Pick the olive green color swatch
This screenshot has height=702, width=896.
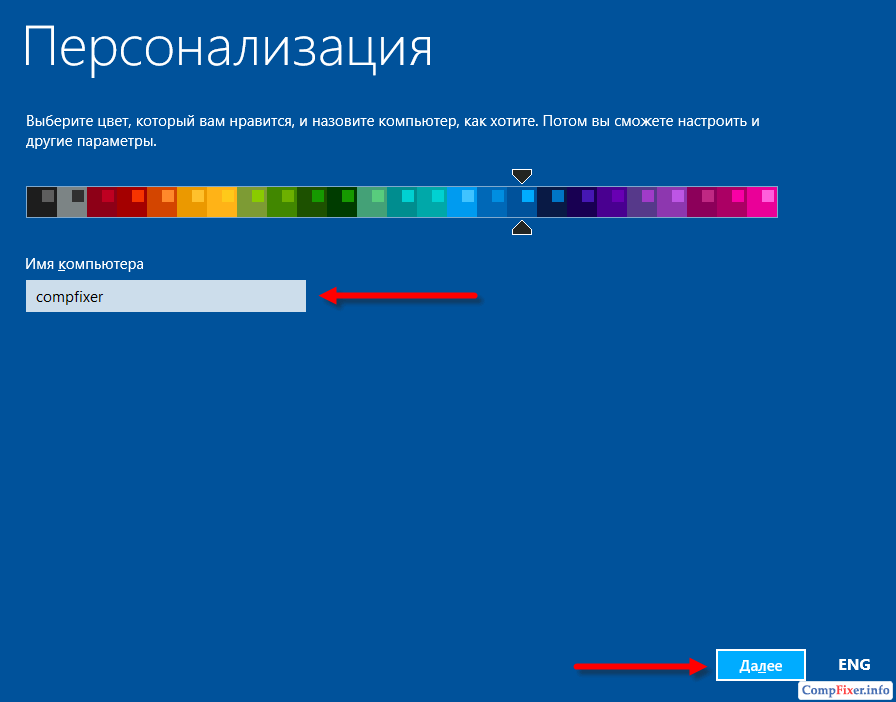(x=252, y=202)
